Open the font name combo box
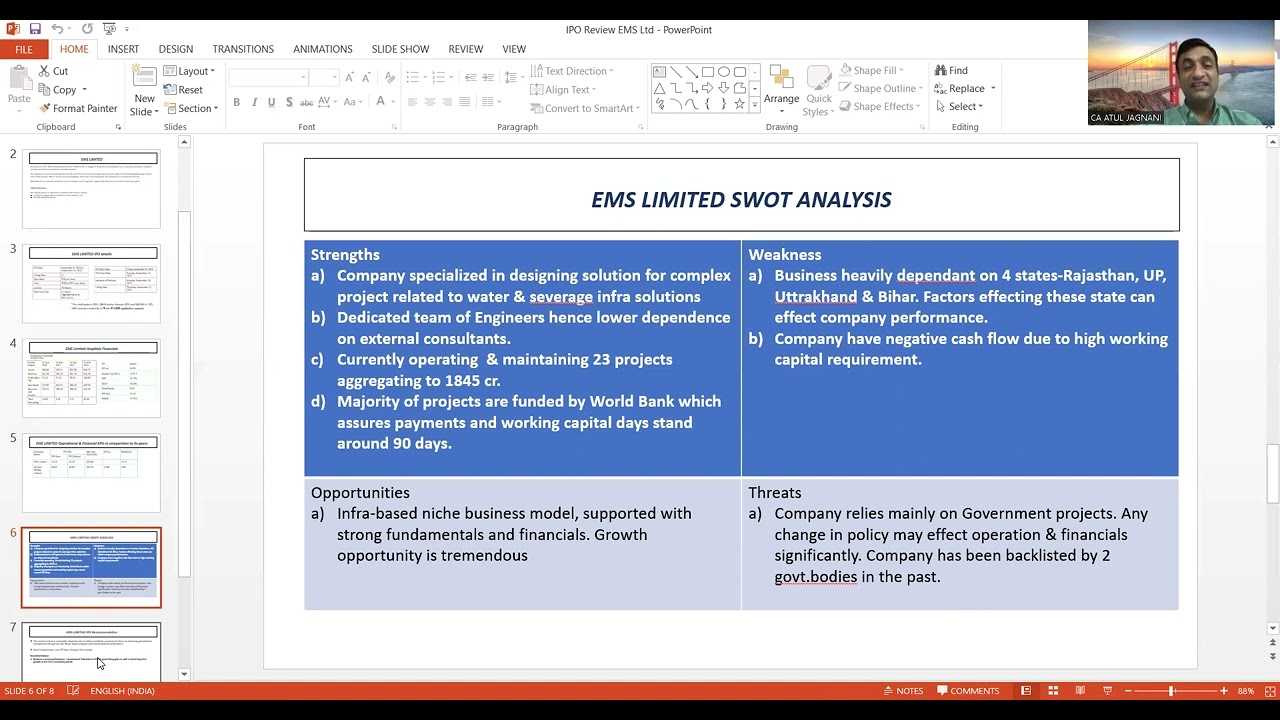 pos(268,77)
